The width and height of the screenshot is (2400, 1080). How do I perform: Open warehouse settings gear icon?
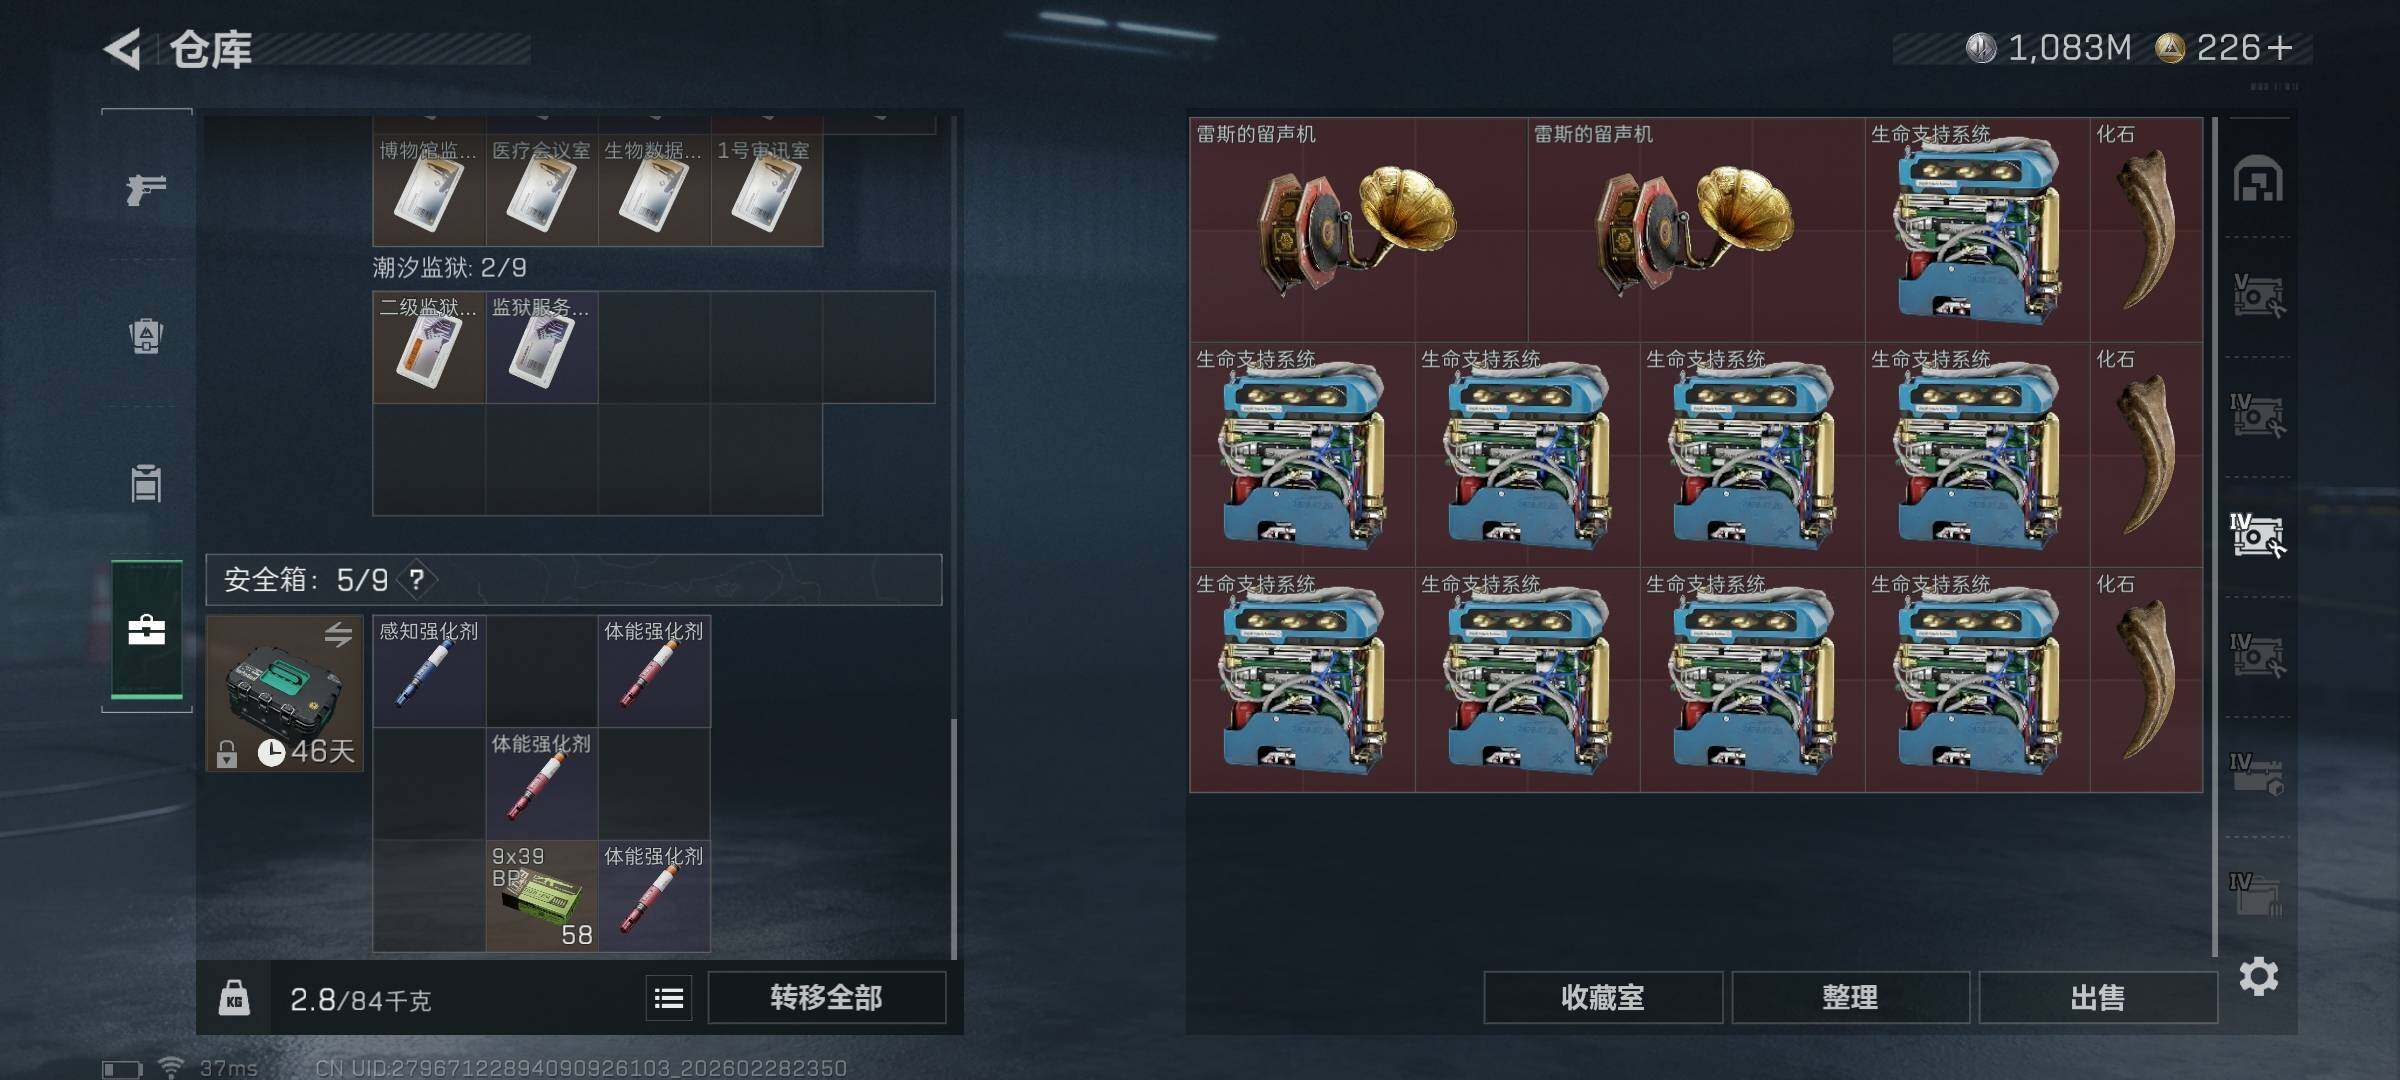pos(2258,976)
